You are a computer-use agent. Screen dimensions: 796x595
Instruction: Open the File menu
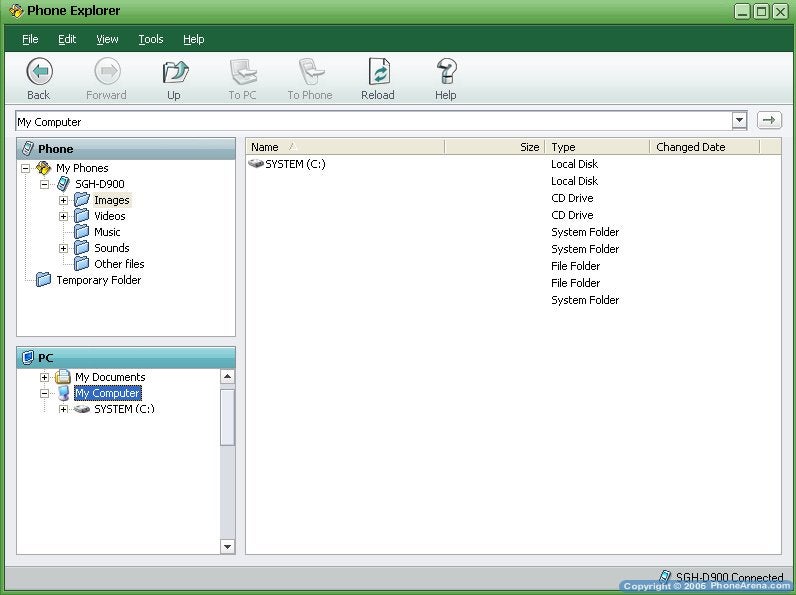click(30, 39)
